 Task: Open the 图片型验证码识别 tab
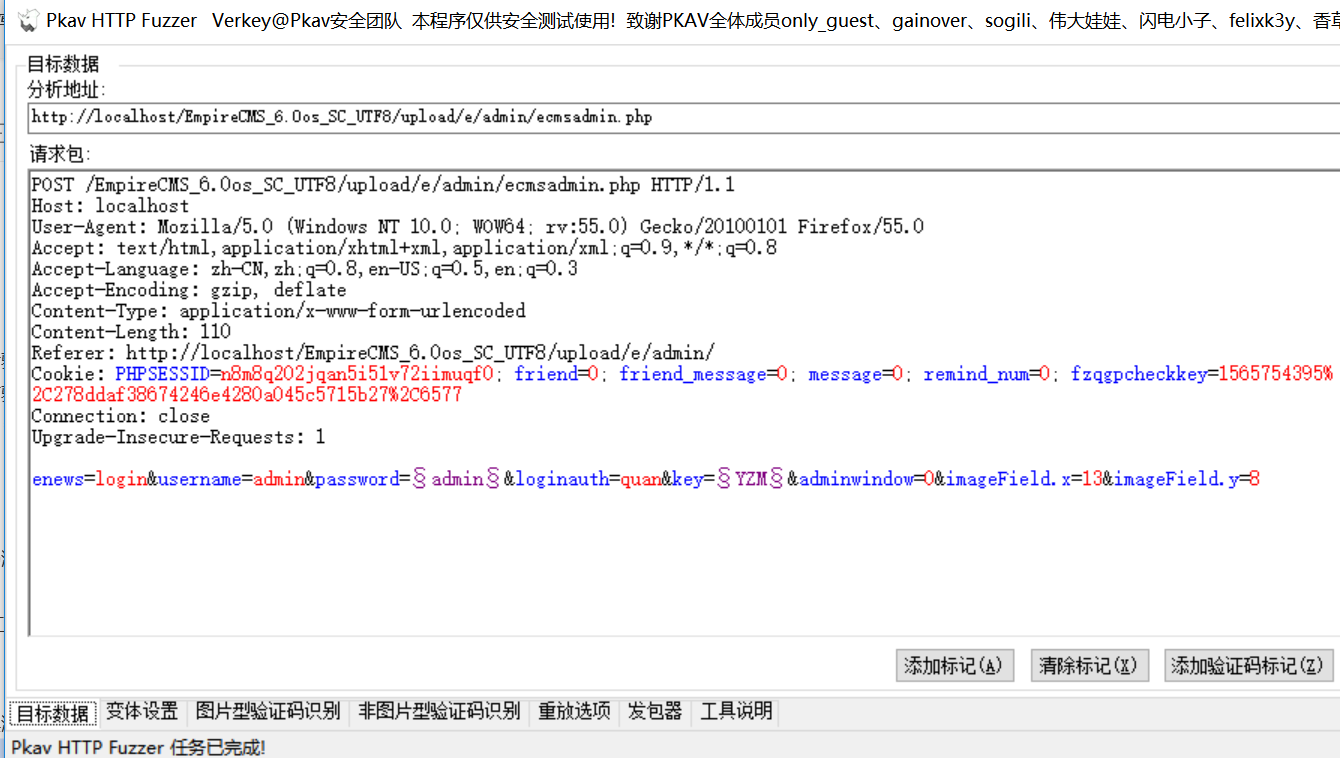coord(268,712)
